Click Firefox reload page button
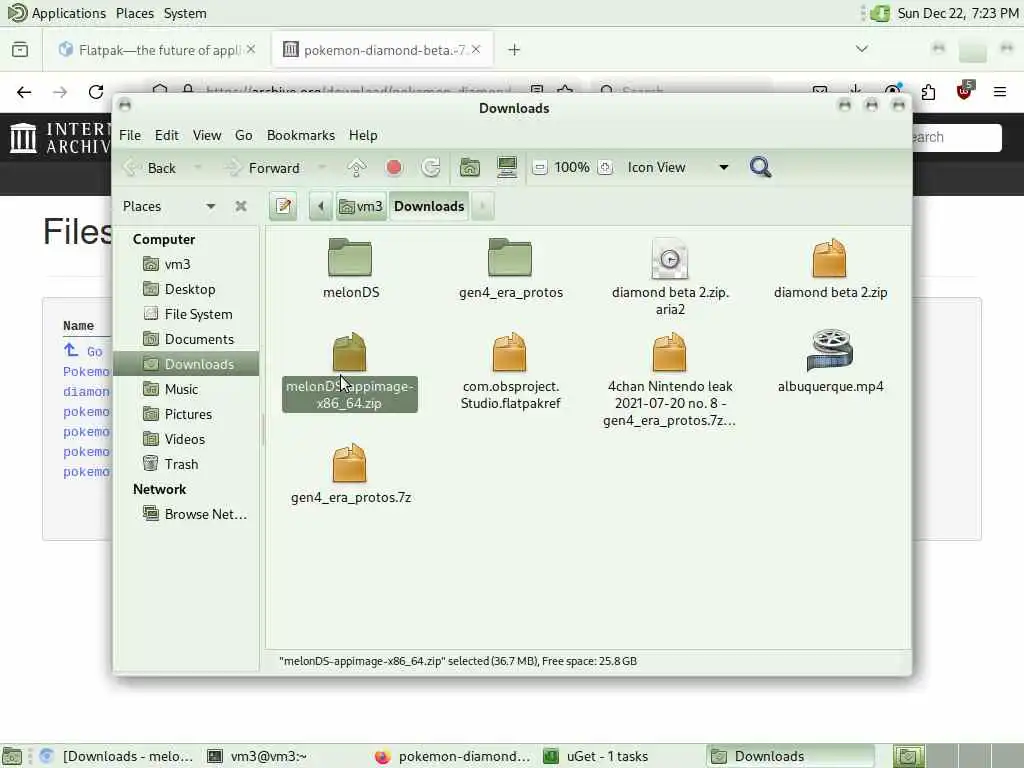The image size is (1024, 768). (96, 92)
